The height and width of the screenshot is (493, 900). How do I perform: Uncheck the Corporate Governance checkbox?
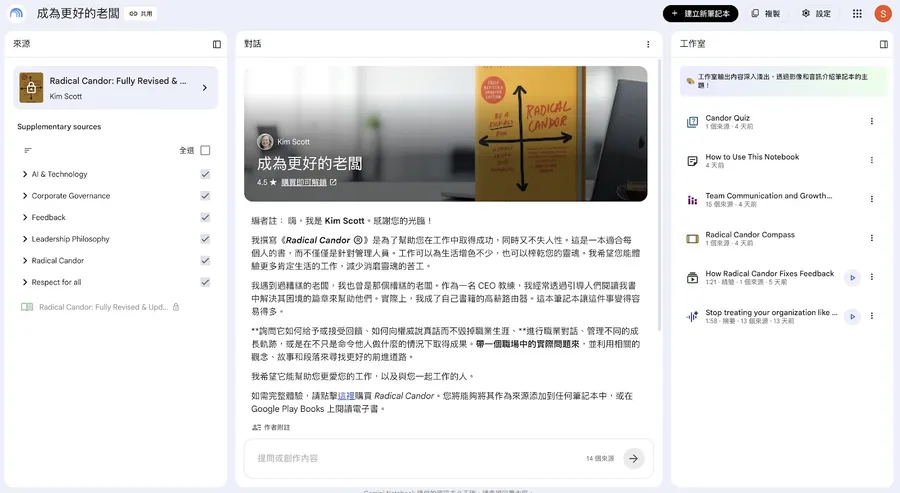(205, 196)
